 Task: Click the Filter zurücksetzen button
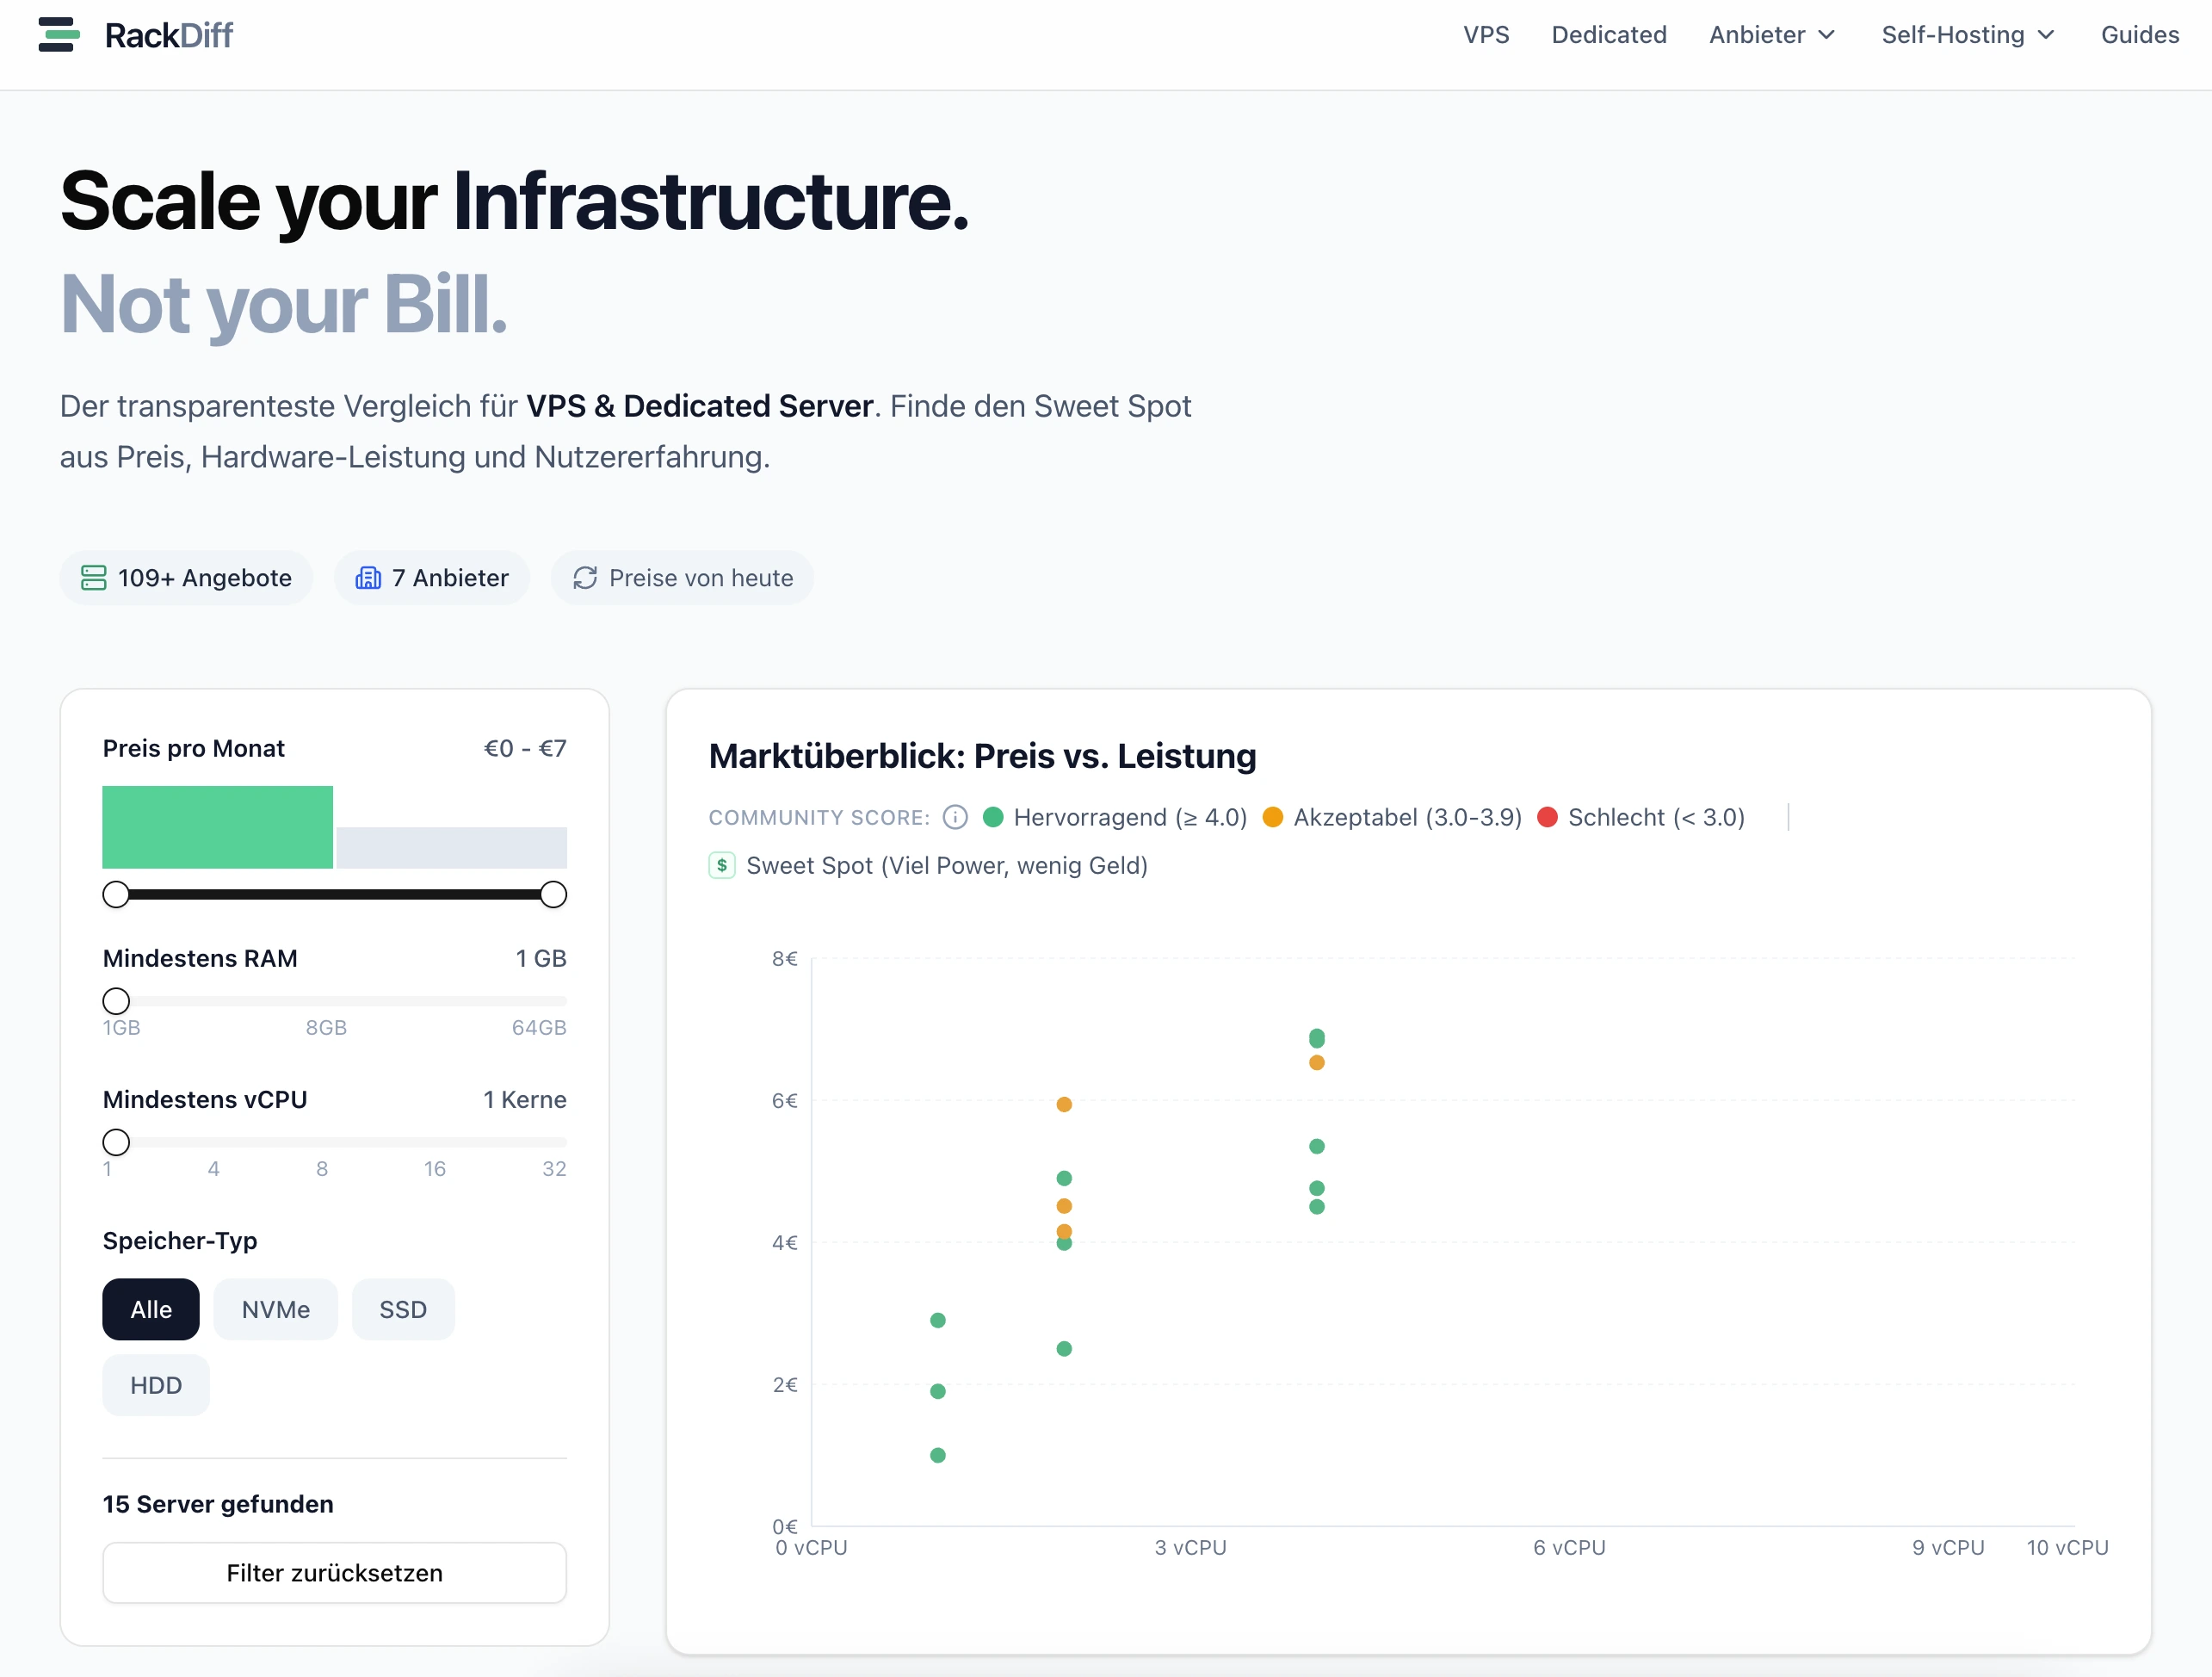pyautogui.click(x=334, y=1572)
